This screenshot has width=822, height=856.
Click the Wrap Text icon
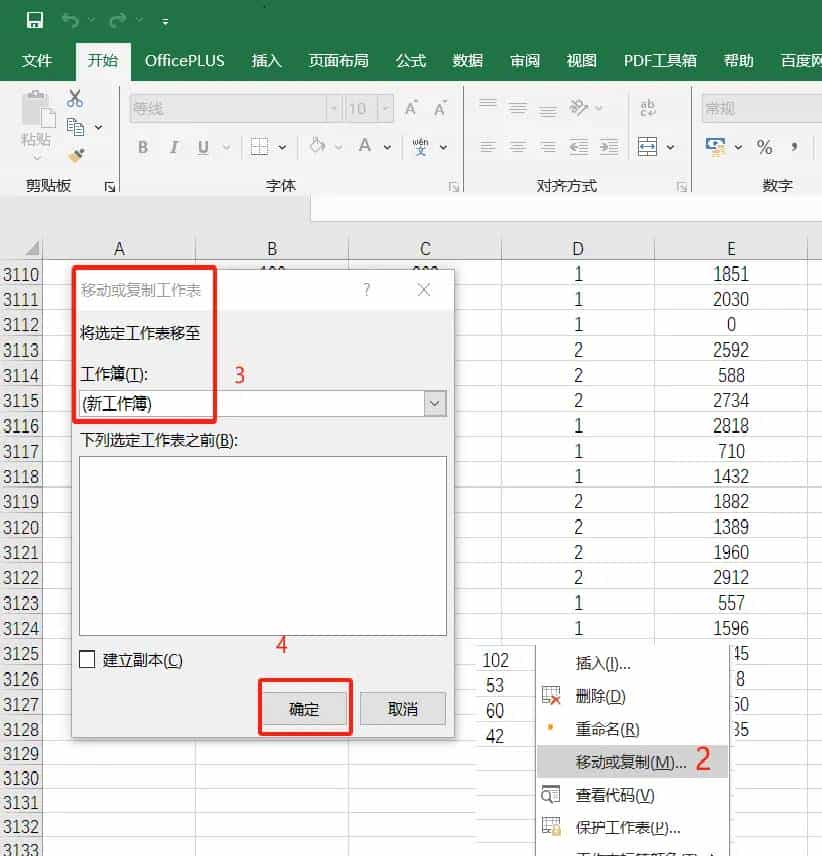pos(648,108)
